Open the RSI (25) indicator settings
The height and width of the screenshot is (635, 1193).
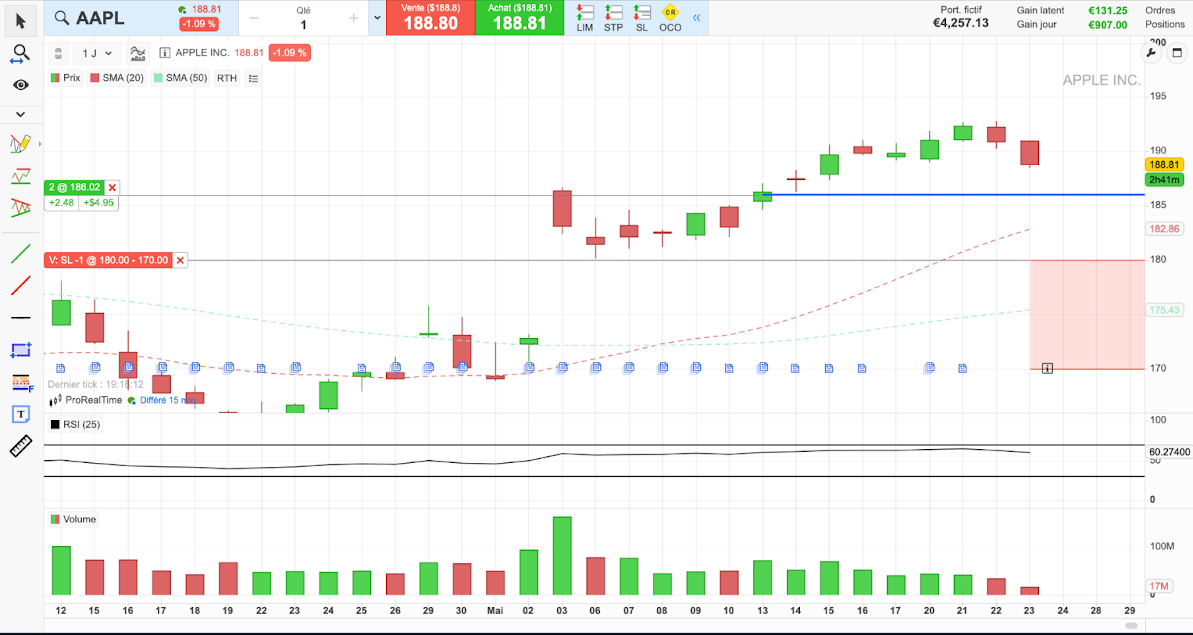point(75,424)
